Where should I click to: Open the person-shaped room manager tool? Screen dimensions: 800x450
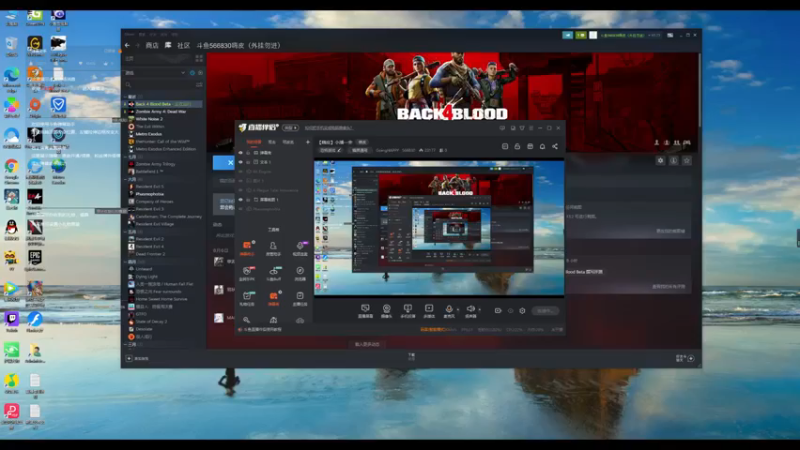pyautogui.click(x=273, y=248)
